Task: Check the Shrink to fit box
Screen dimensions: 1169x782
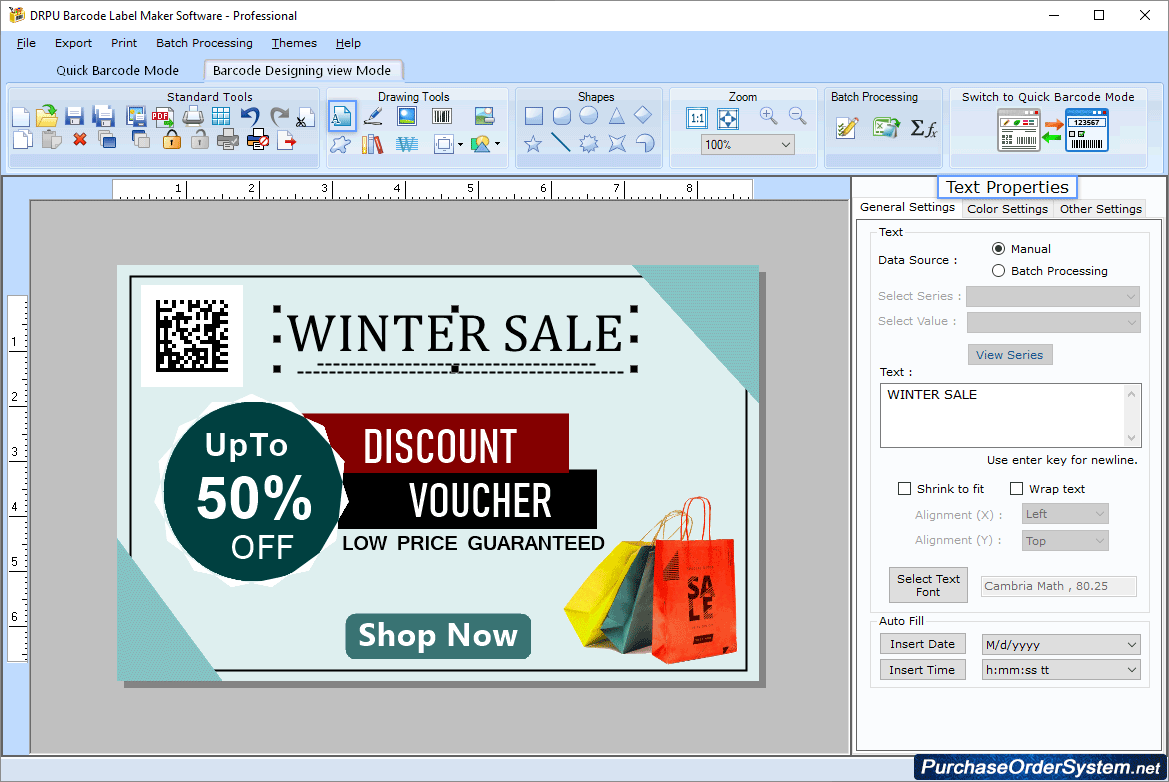Action: point(904,488)
